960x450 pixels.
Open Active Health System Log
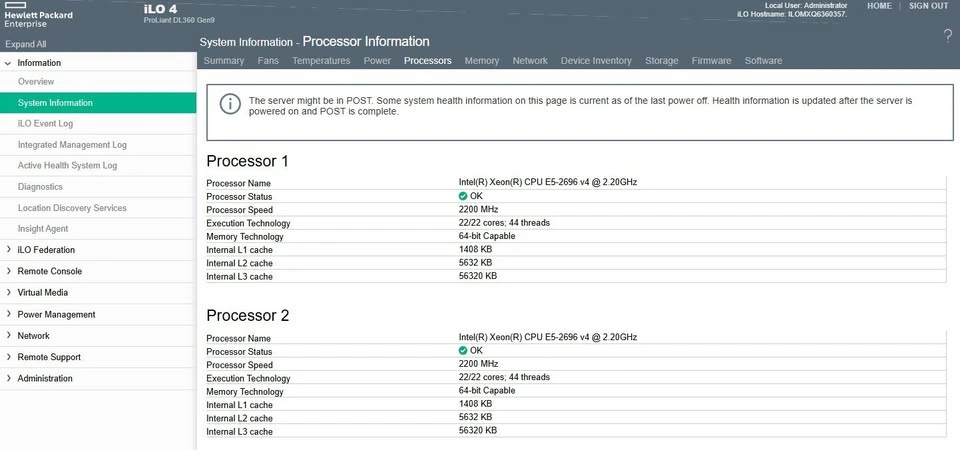click(67, 165)
